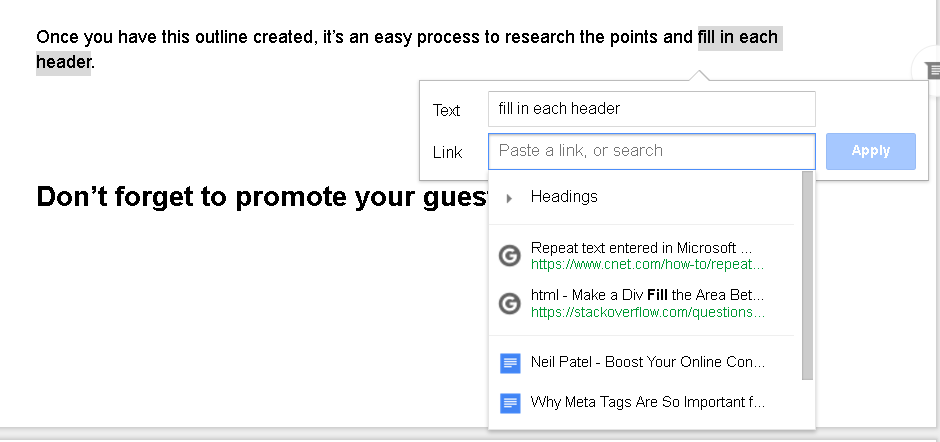Screen dimensions: 940x442
Task: Click the Apply button
Action: click(870, 151)
